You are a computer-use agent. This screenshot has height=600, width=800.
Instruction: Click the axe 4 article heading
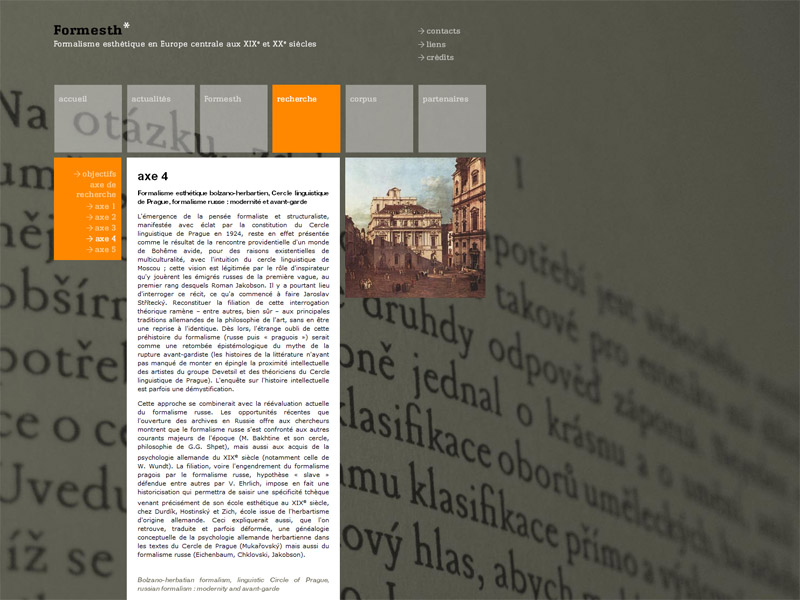tap(153, 177)
